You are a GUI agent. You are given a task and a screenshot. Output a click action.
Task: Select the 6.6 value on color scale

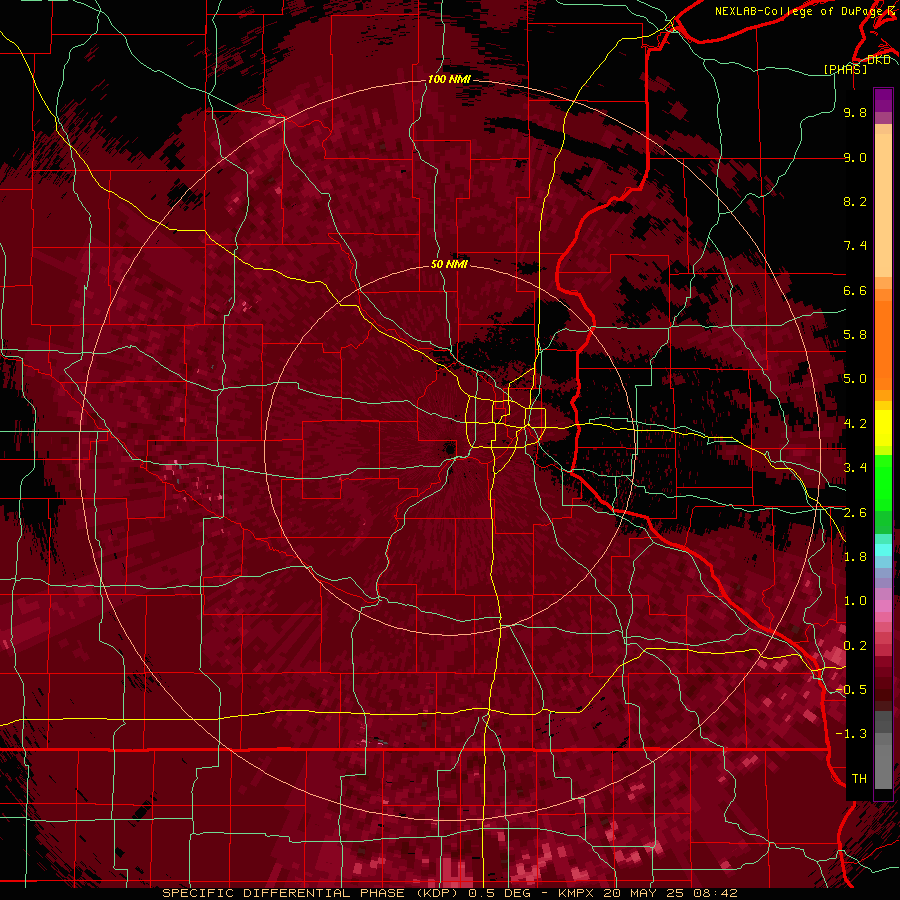coord(855,290)
